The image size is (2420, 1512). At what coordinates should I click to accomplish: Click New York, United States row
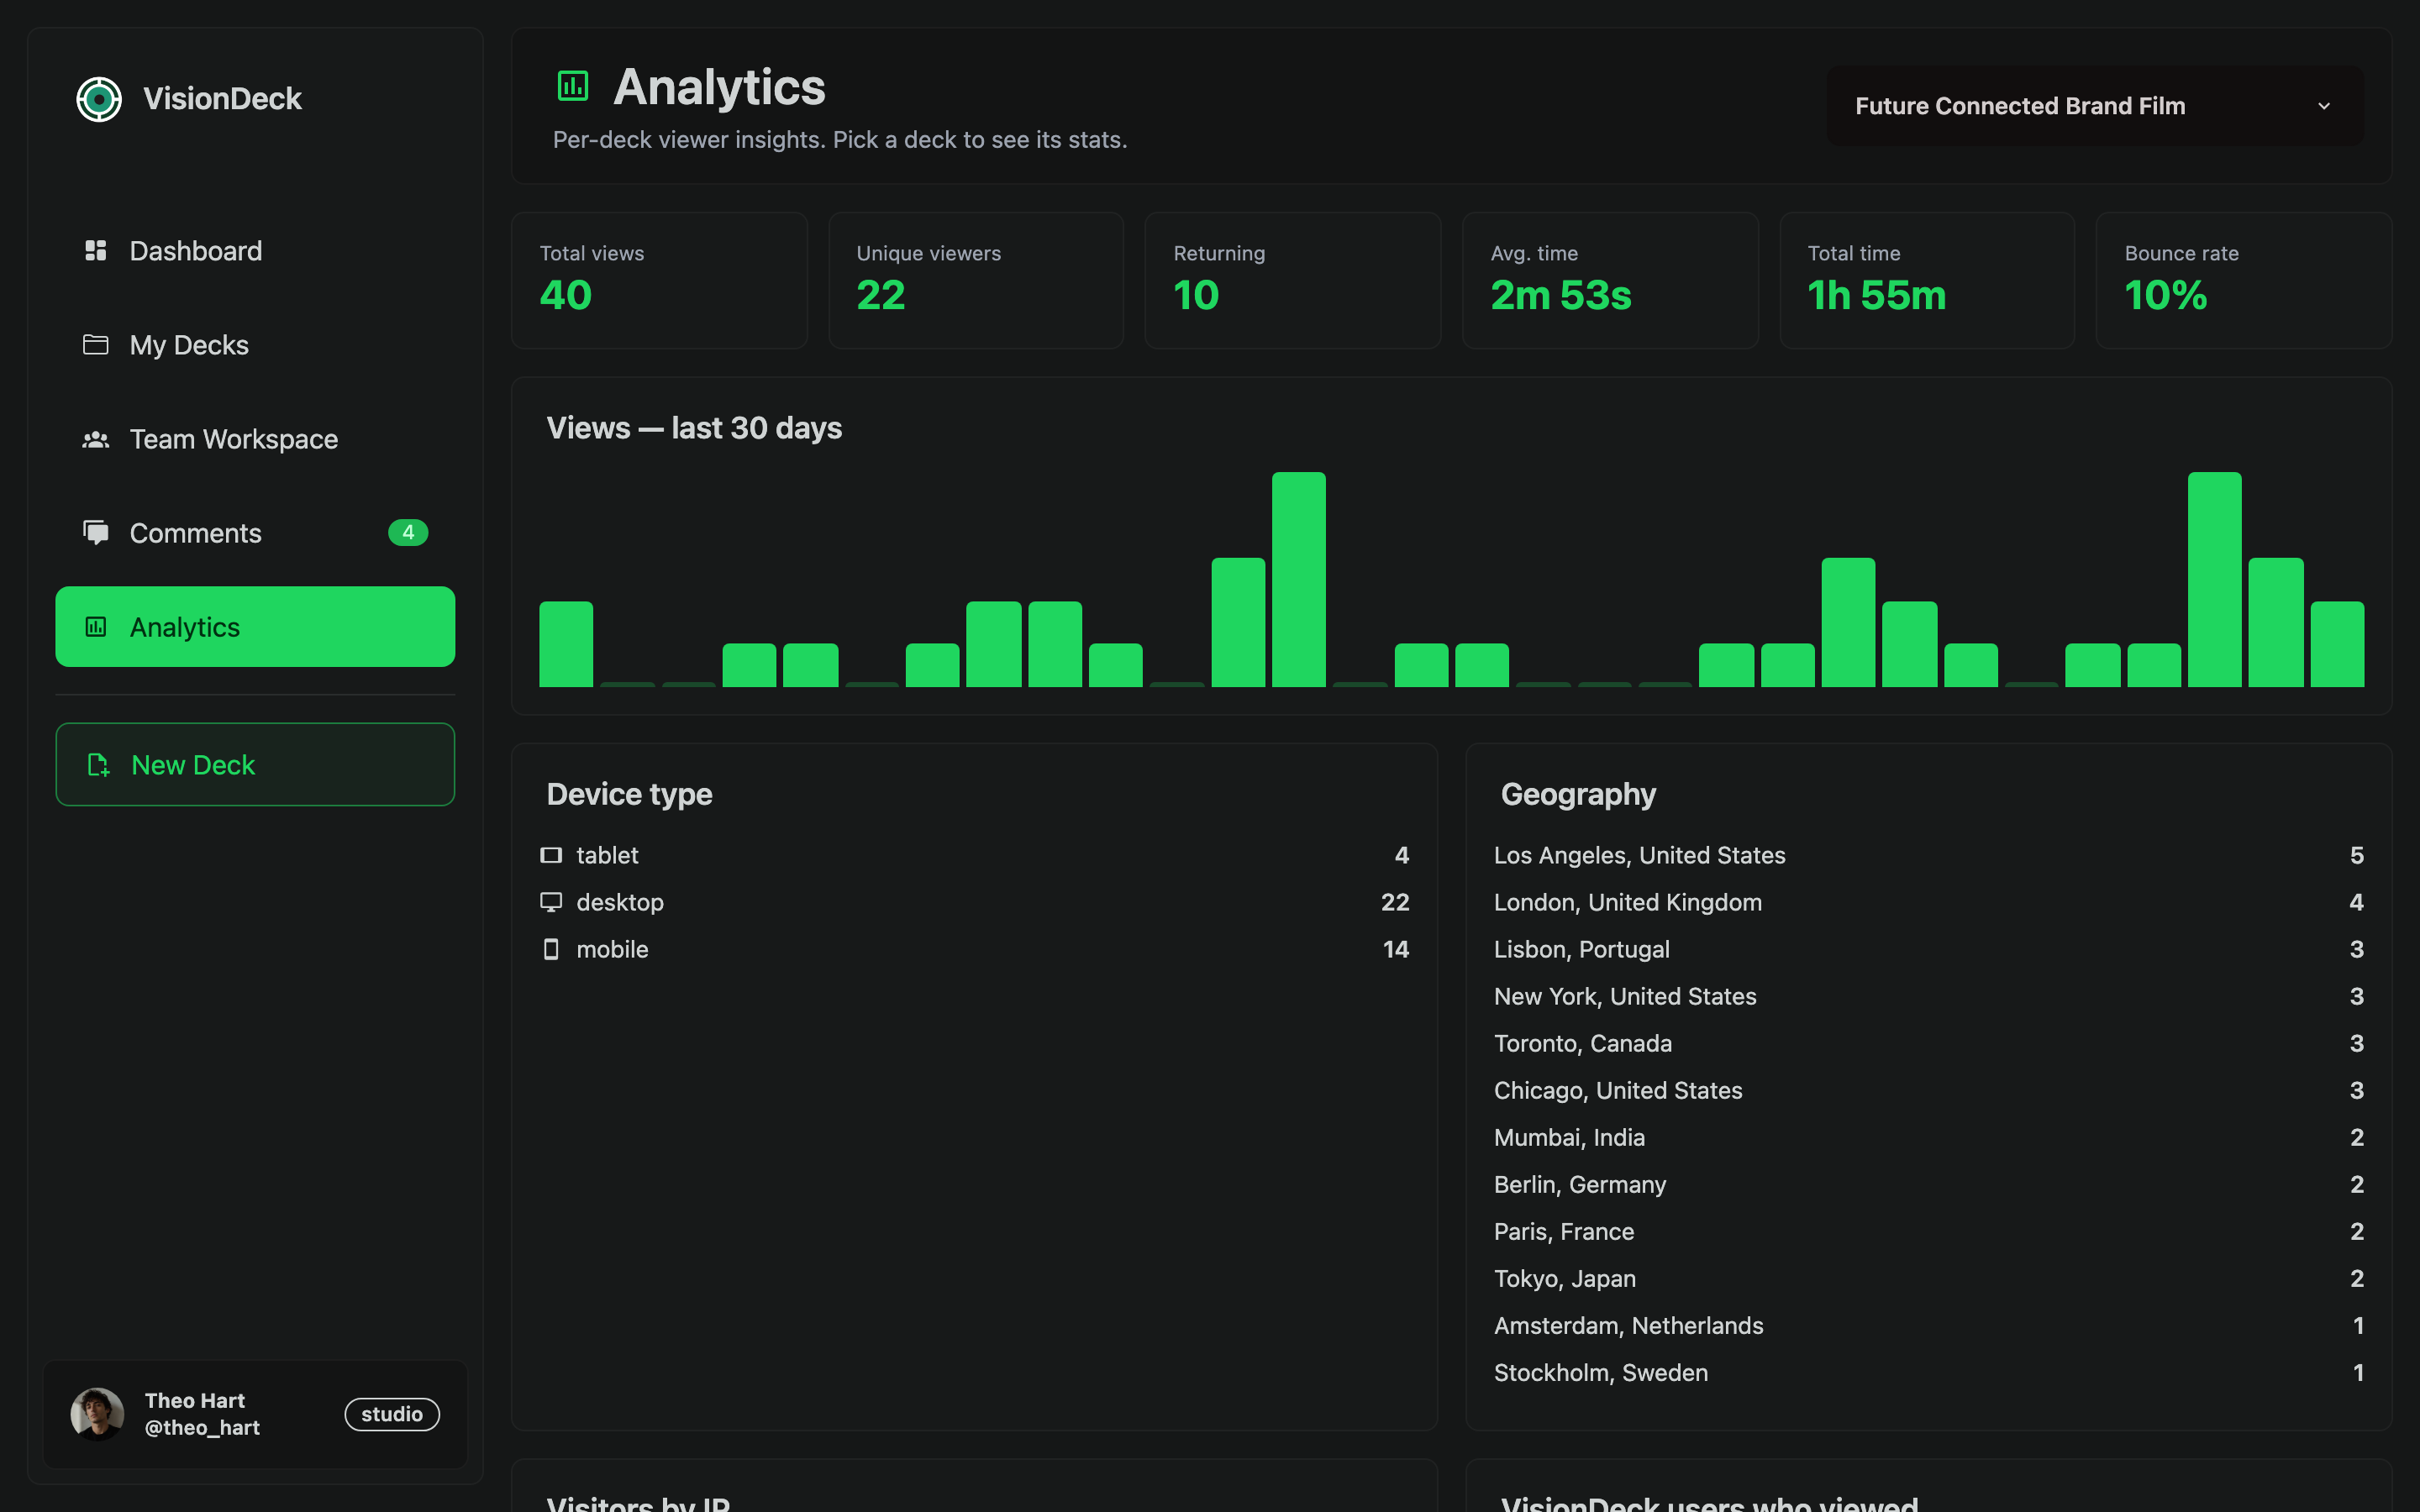1928,996
